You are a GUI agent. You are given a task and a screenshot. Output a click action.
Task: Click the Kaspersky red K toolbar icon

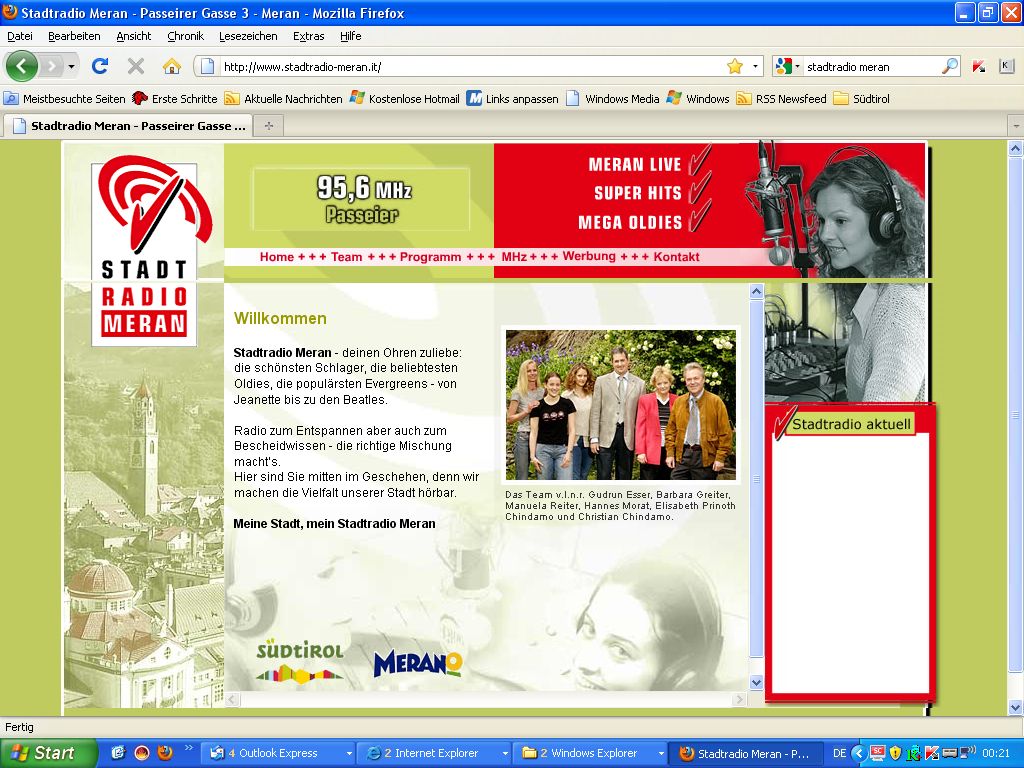click(x=978, y=66)
